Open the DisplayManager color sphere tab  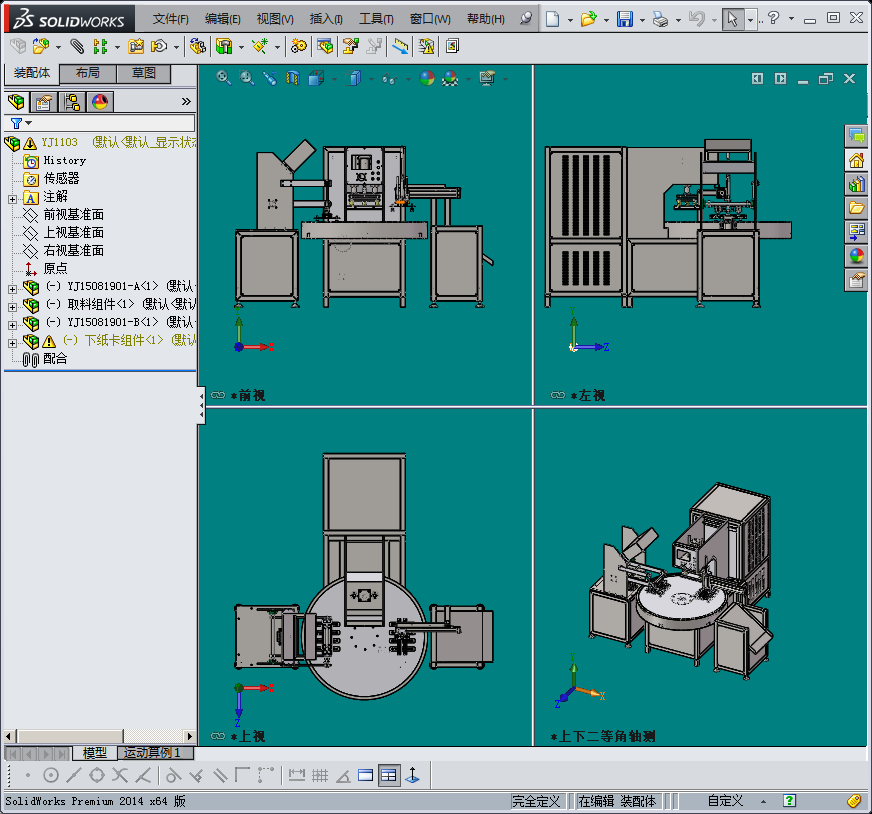click(100, 101)
